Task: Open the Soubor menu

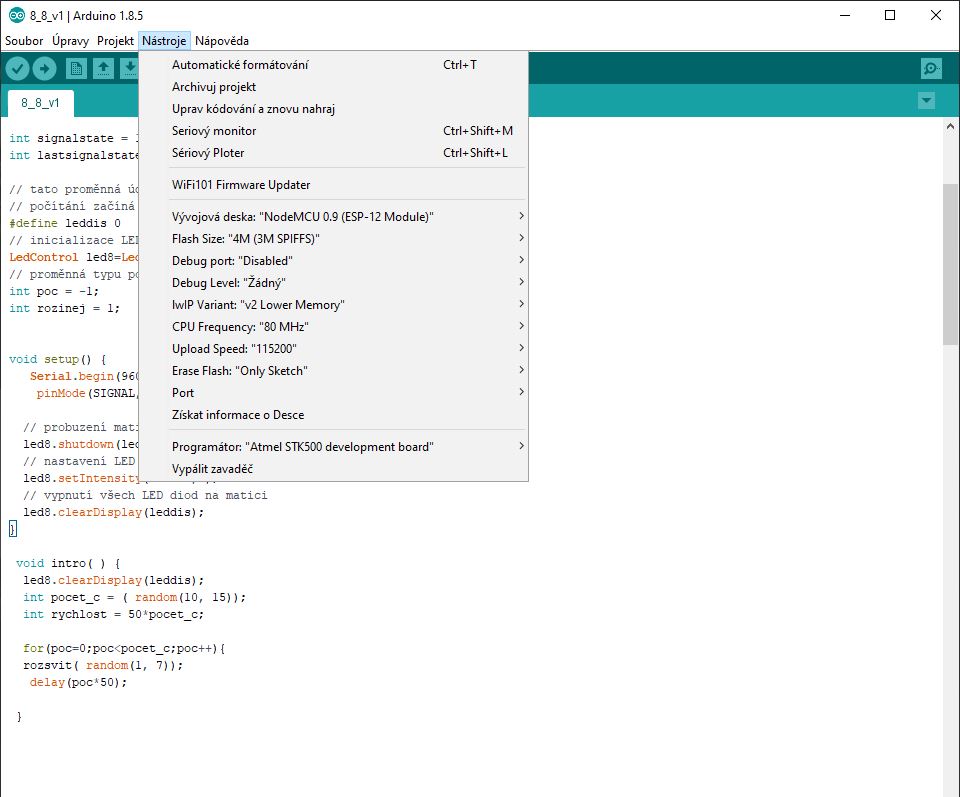Action: (24, 41)
